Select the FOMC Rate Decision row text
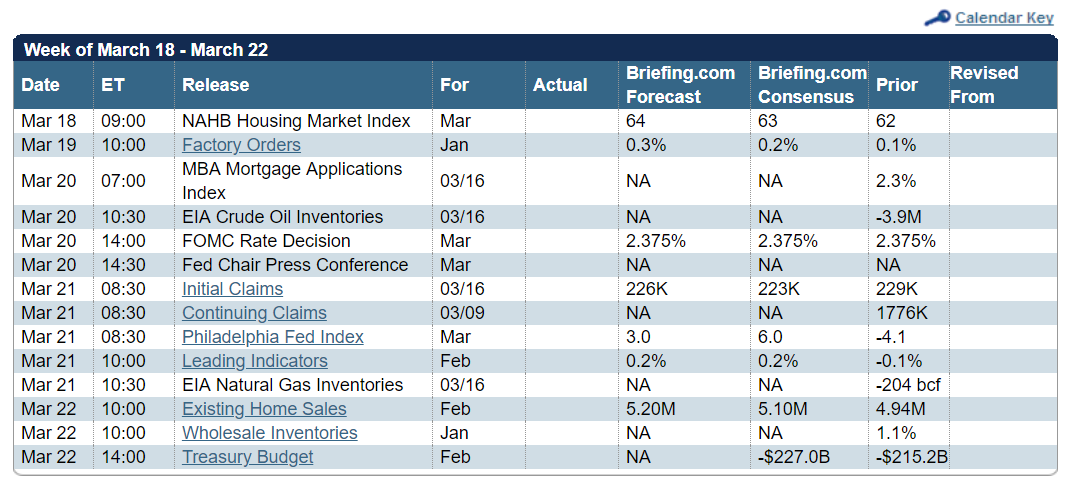The image size is (1074, 494). 266,241
